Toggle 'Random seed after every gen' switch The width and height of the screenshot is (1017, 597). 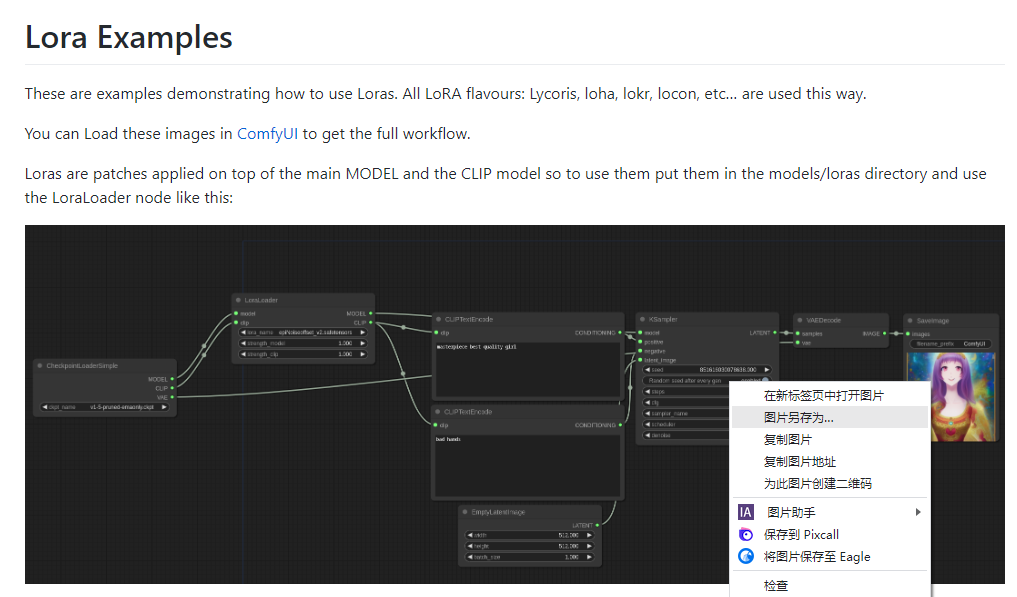[765, 380]
